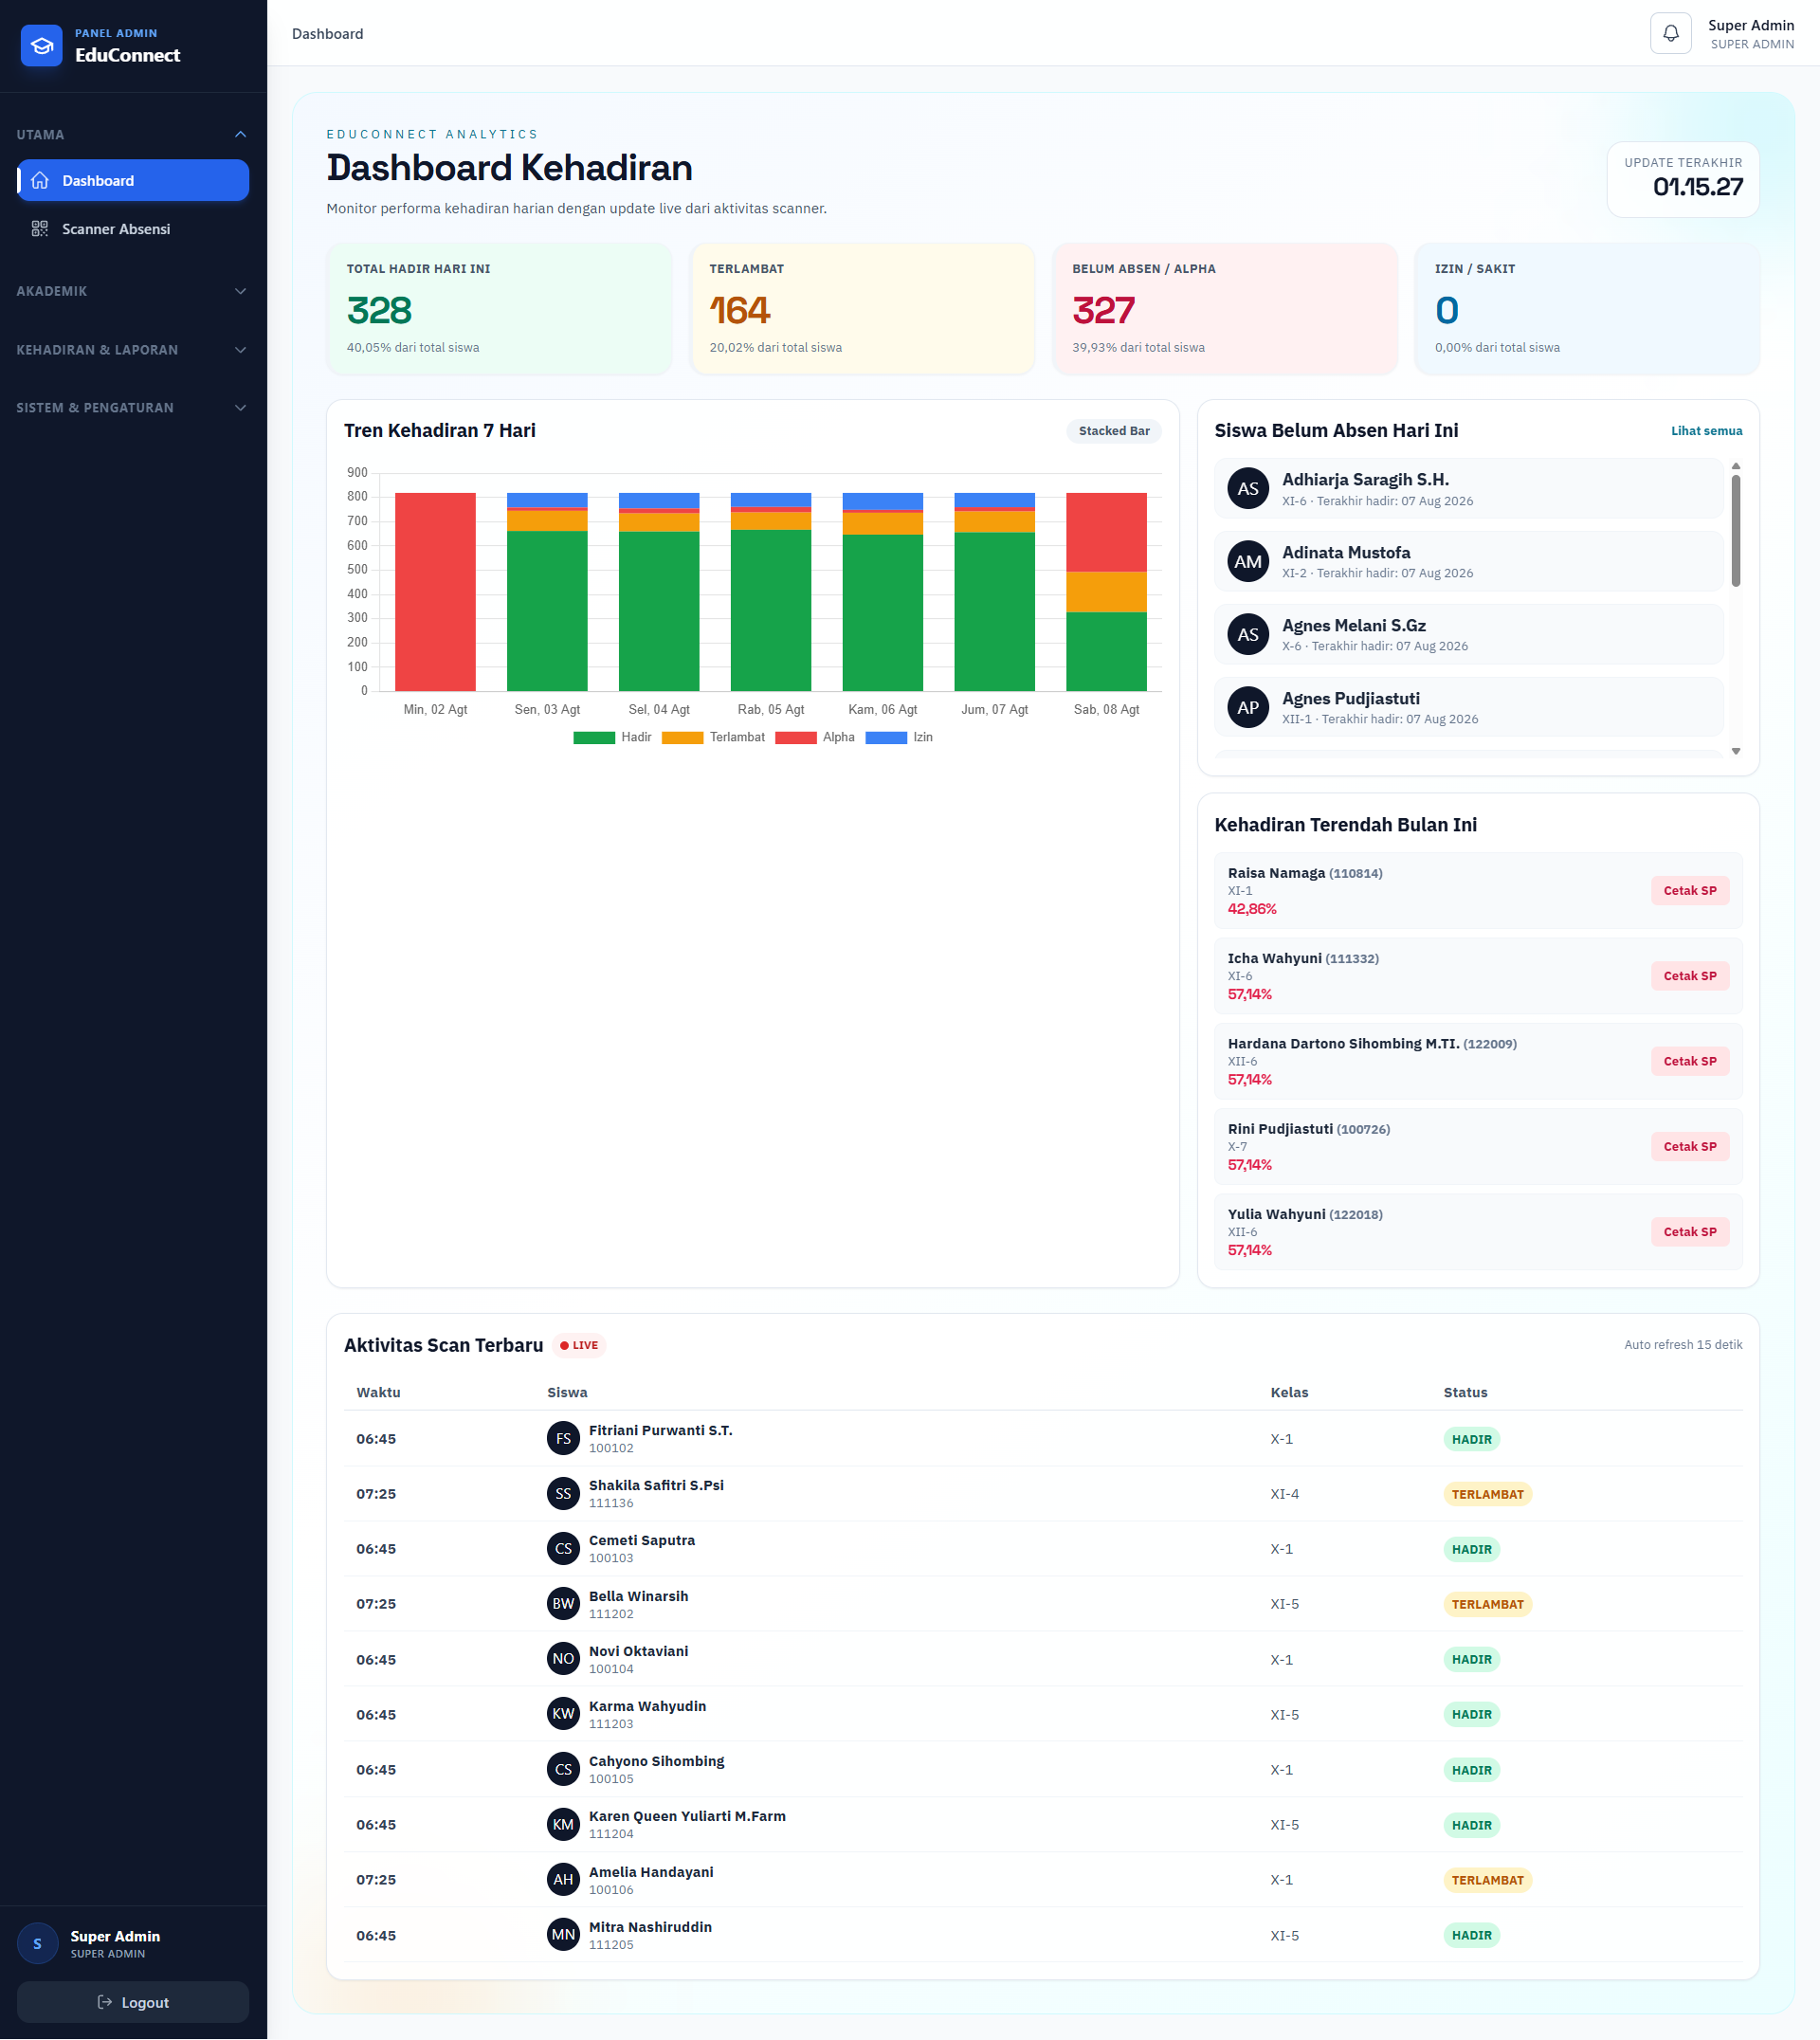Click the Scanner Absensi QR icon
The width and height of the screenshot is (1820, 2040).
point(40,229)
